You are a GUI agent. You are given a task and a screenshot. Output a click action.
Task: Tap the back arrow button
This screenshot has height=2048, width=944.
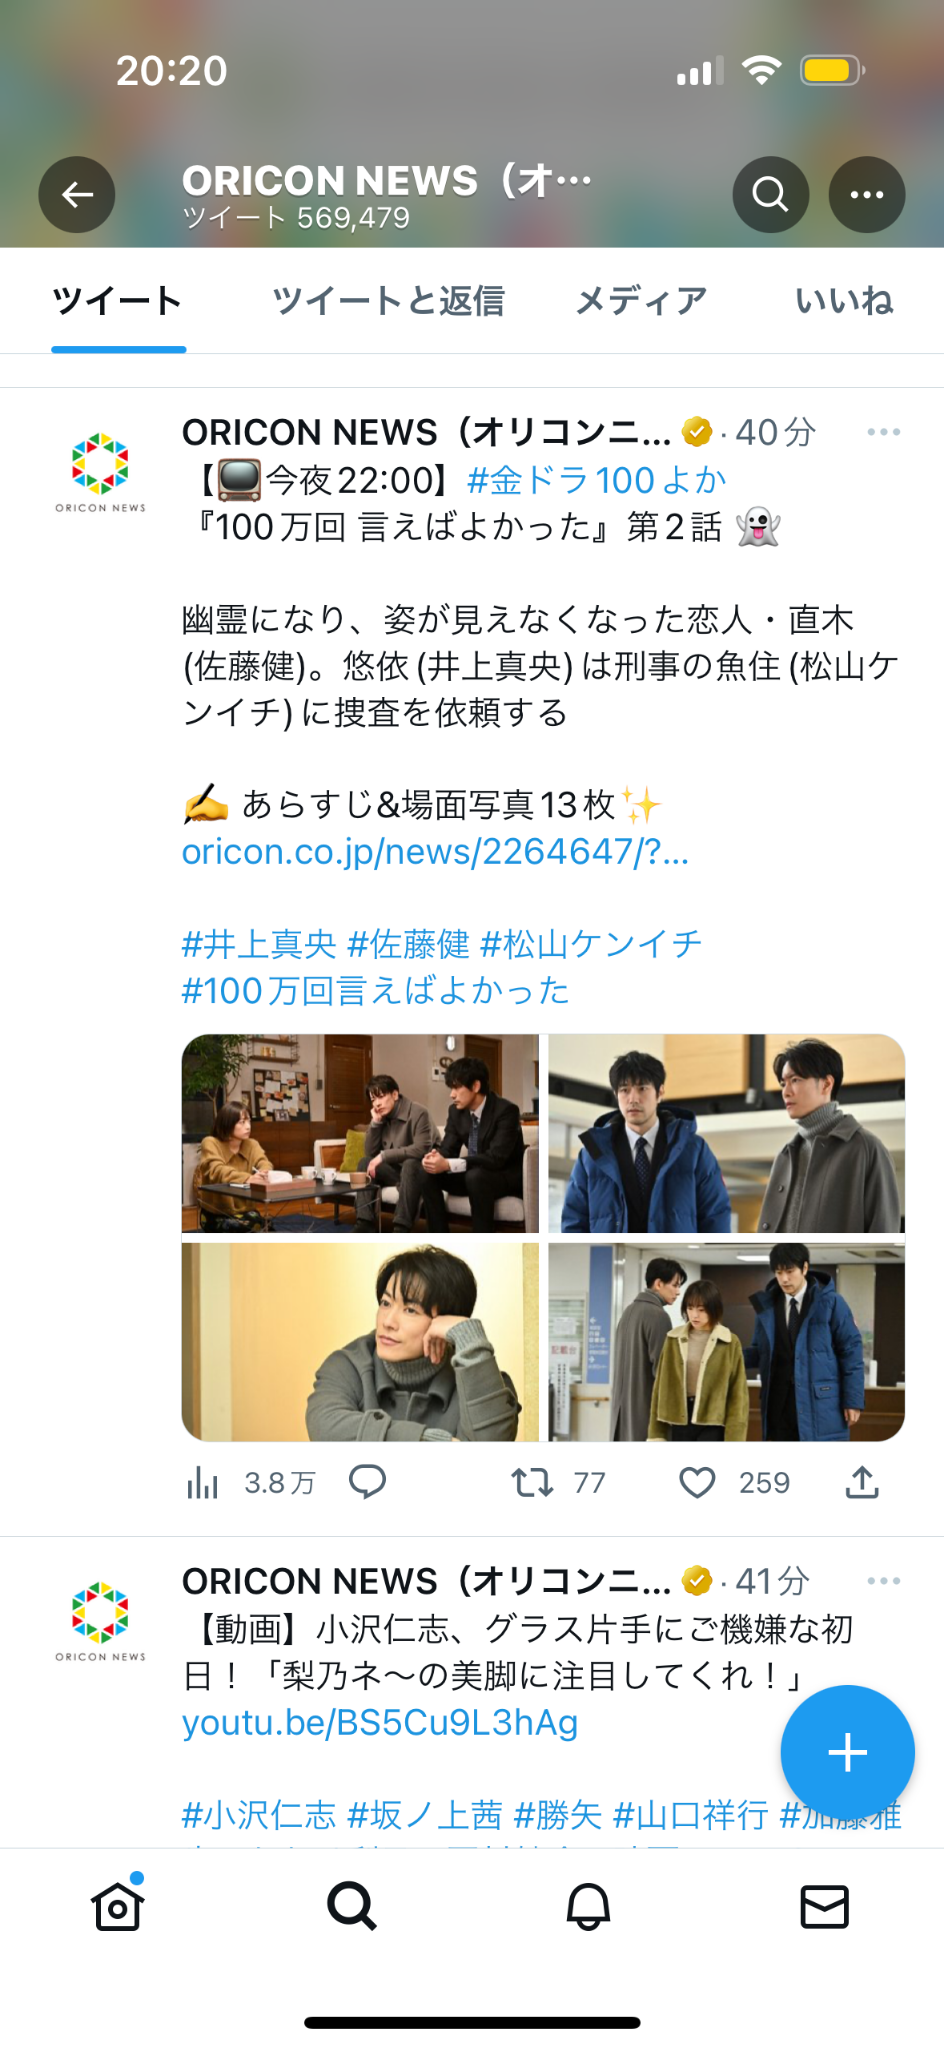[77, 195]
